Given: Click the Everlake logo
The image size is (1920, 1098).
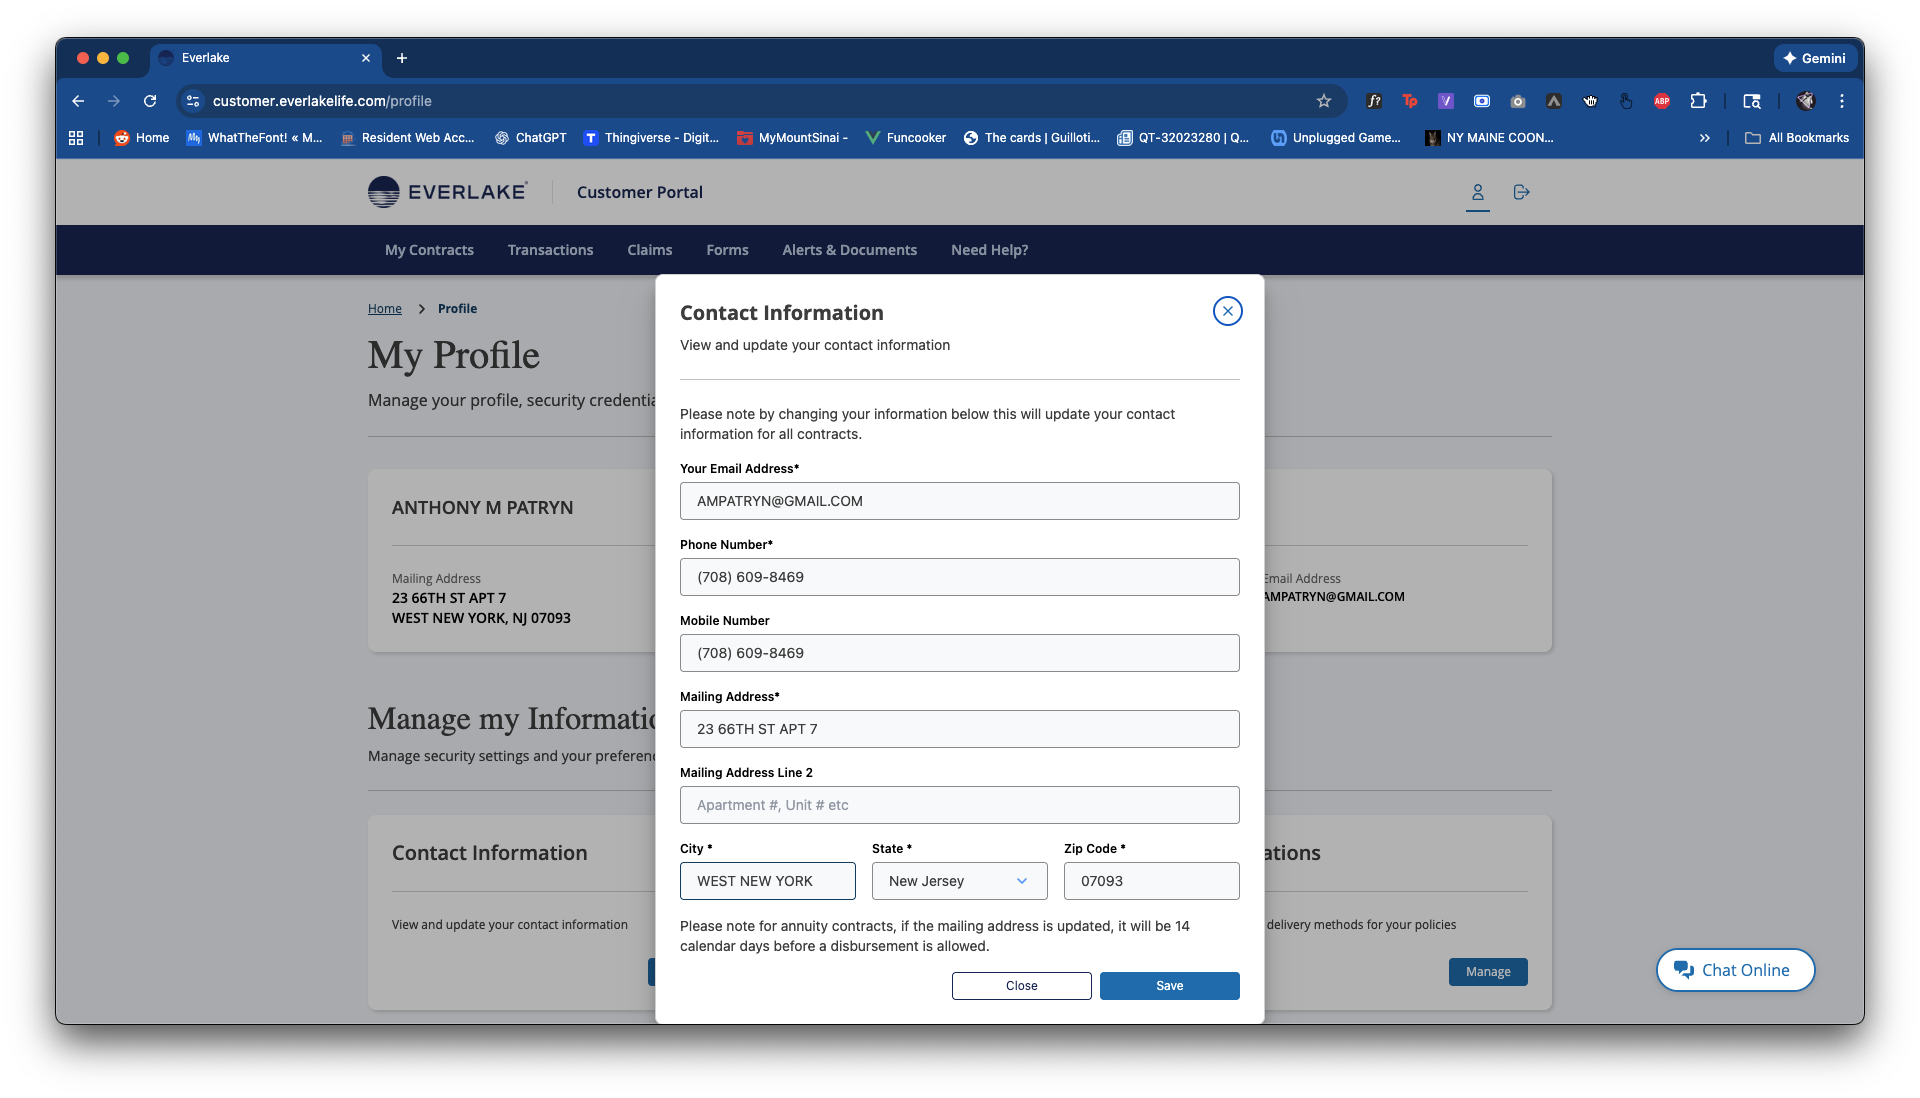Looking at the screenshot, I should (447, 192).
